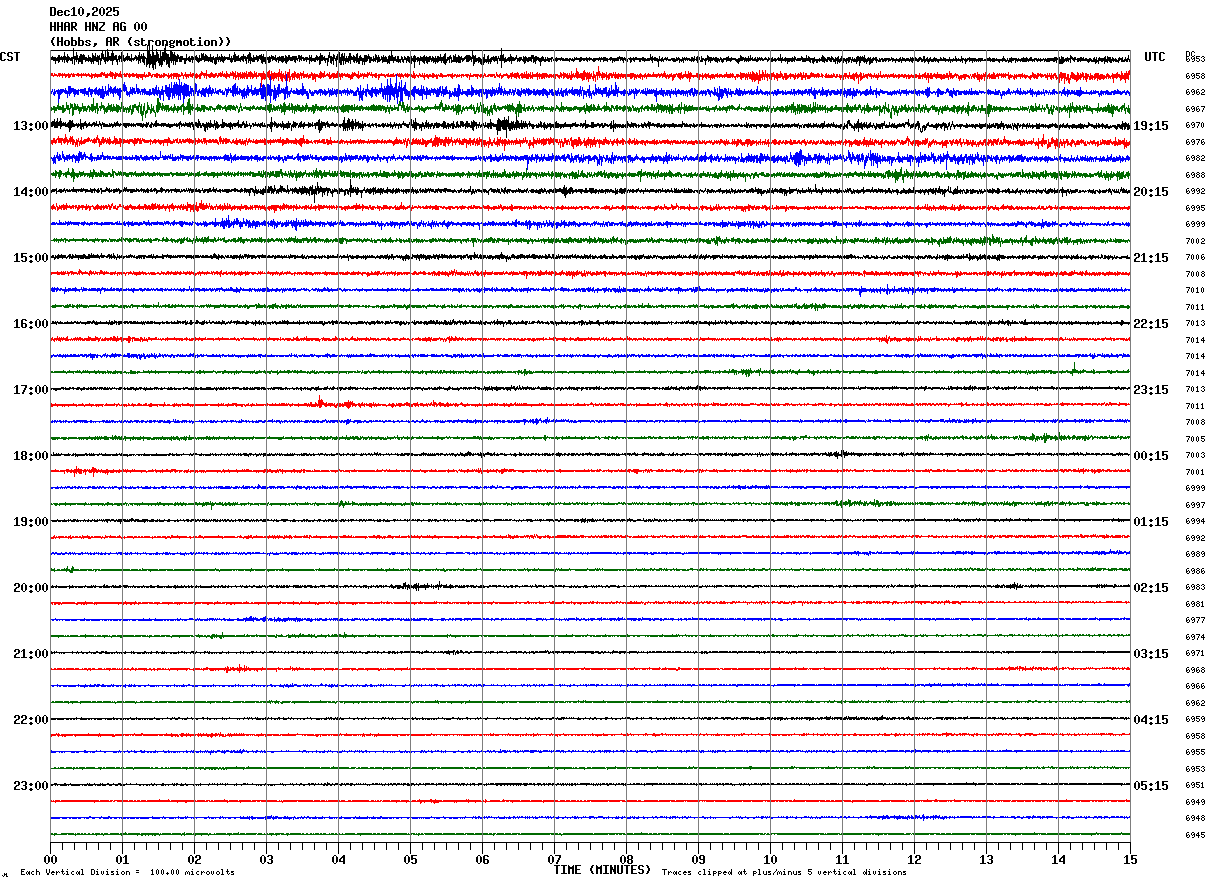This screenshot has height=886, width=1210.
Task: Click the 'Each Vertical Division = 100.00 microvolts' note
Action: tap(127, 873)
